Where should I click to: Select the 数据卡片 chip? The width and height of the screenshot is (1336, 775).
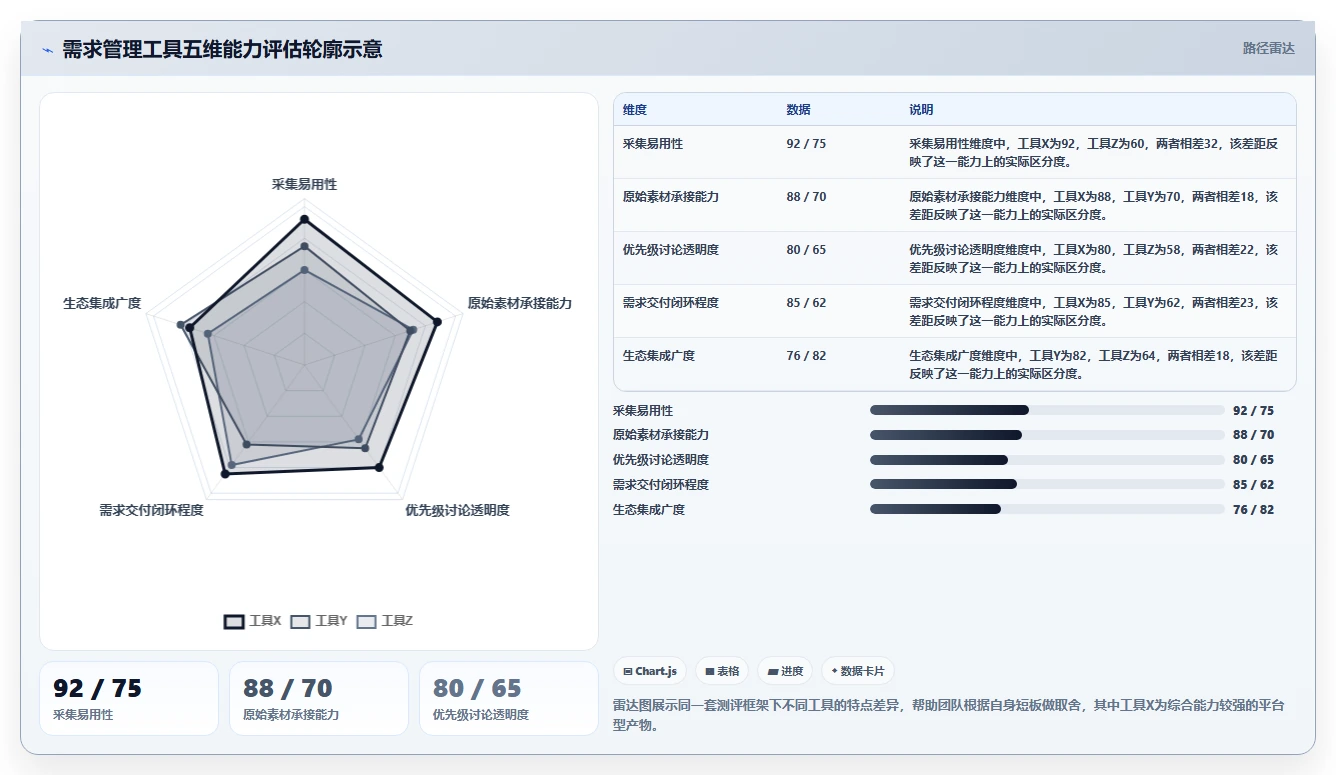point(857,671)
